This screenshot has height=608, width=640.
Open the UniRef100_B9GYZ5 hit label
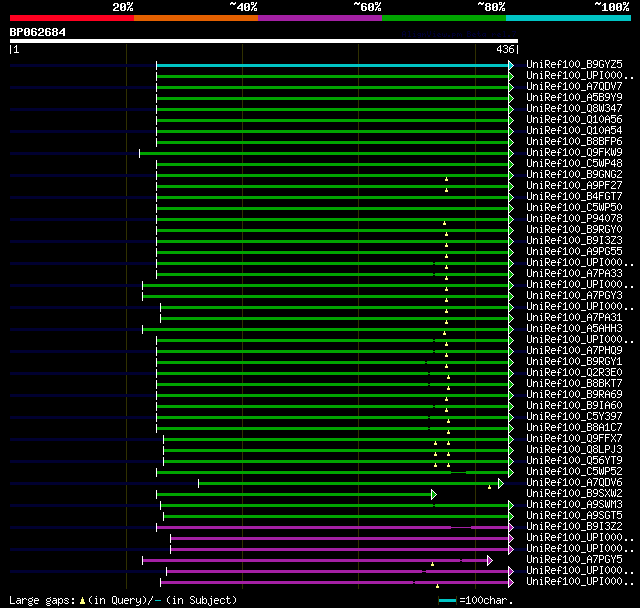pyautogui.click(x=574, y=64)
